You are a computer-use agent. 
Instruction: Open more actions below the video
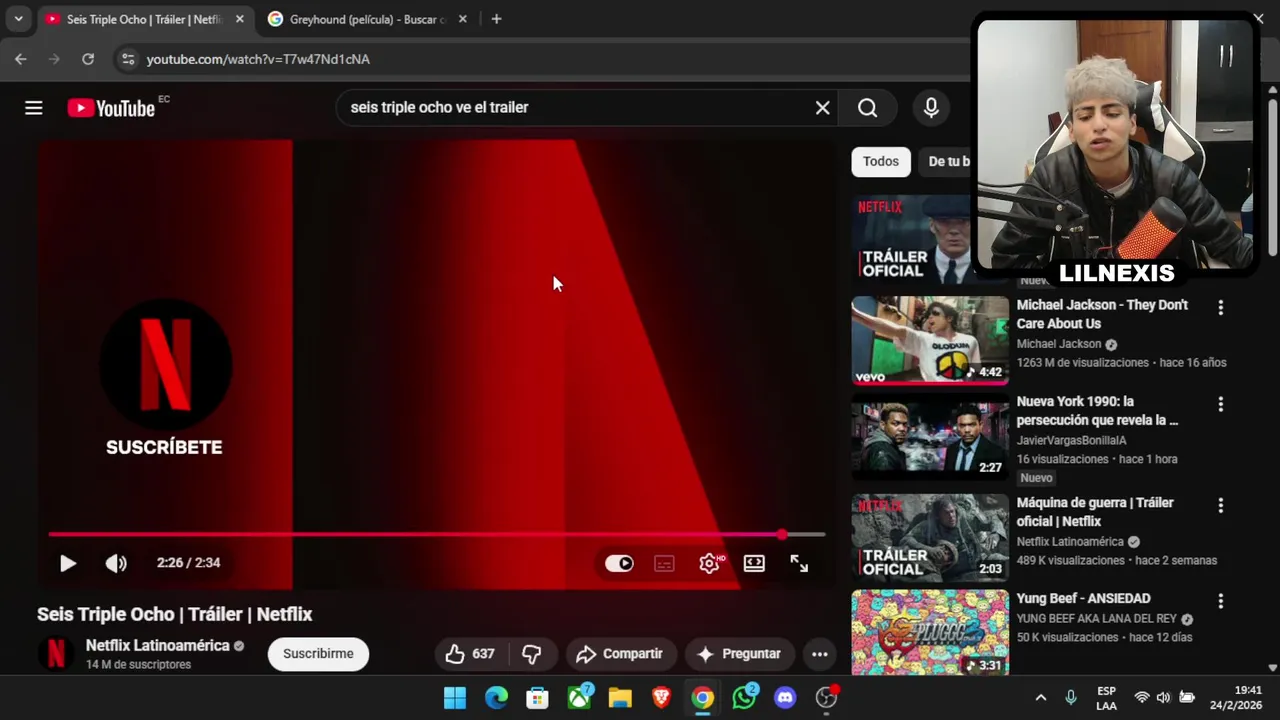pyautogui.click(x=819, y=654)
